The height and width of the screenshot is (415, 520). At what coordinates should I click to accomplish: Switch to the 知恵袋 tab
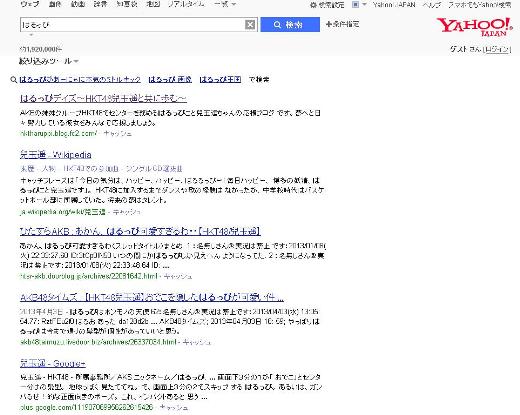[127, 4]
